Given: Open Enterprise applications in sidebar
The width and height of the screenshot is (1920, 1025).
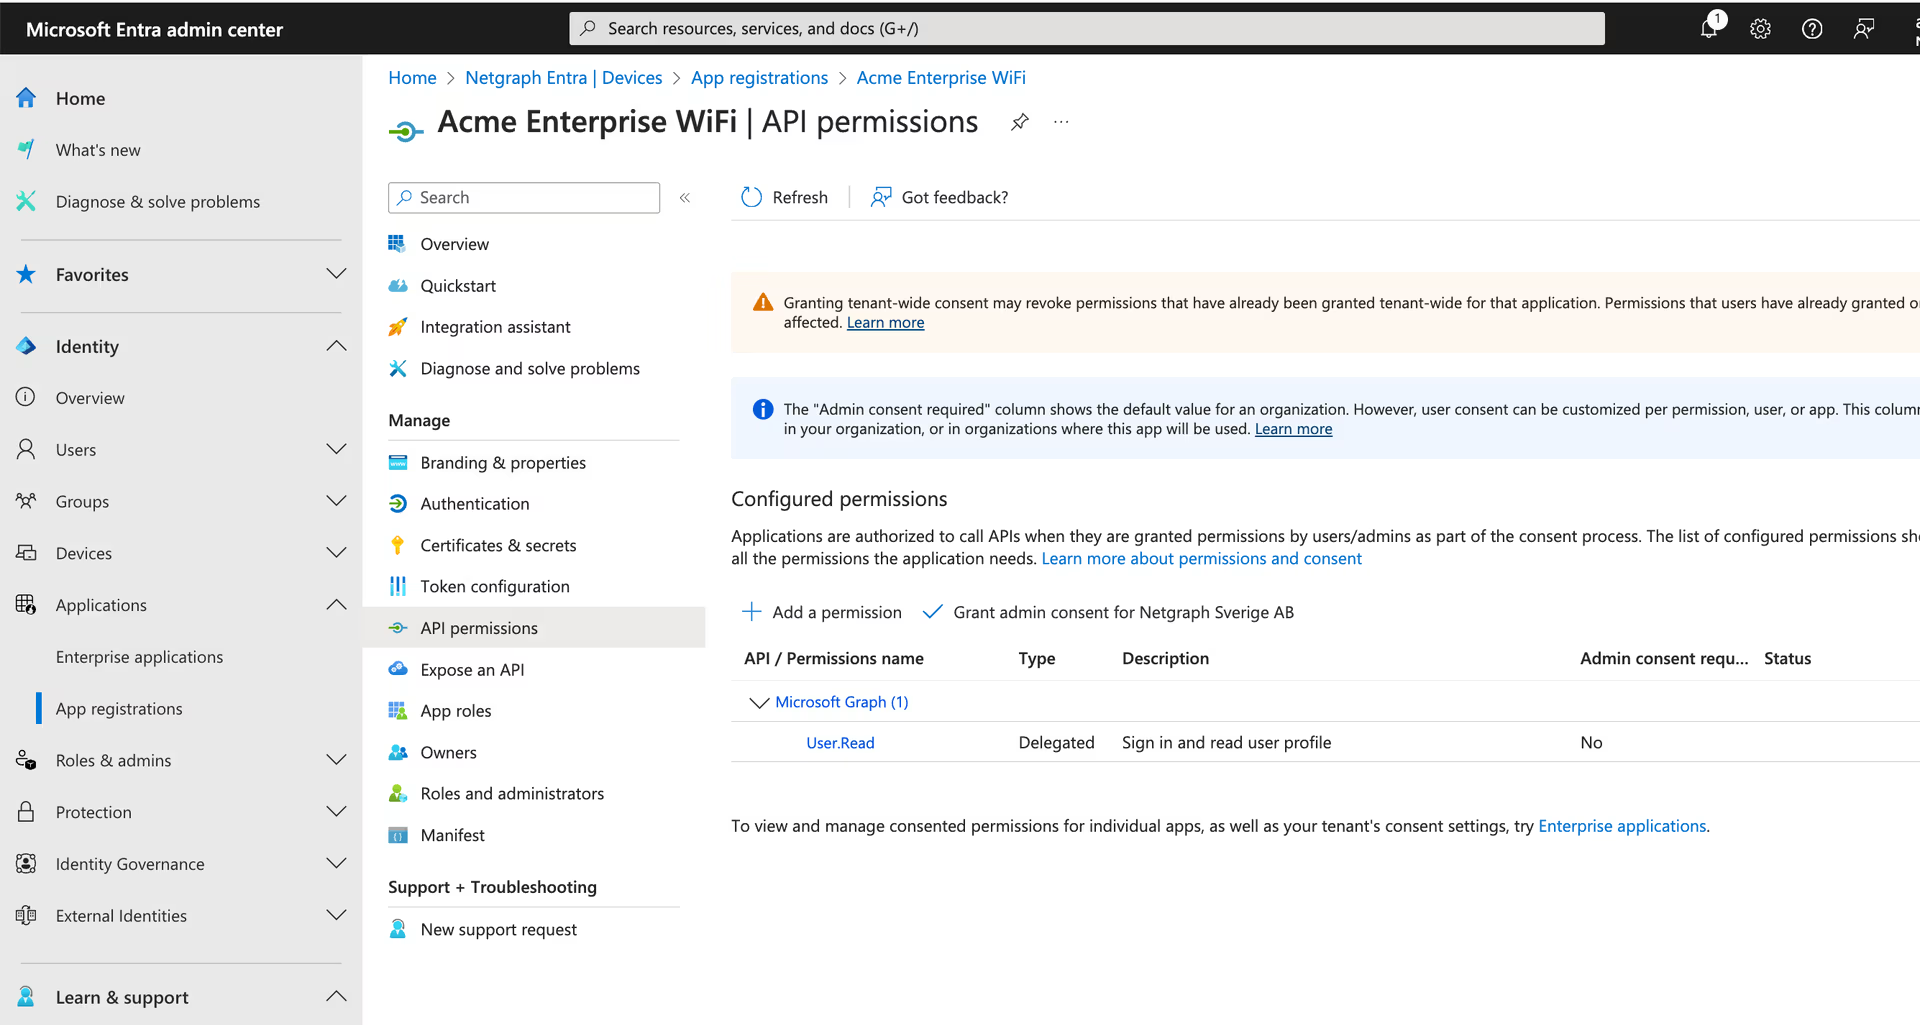Looking at the screenshot, I should 139,657.
